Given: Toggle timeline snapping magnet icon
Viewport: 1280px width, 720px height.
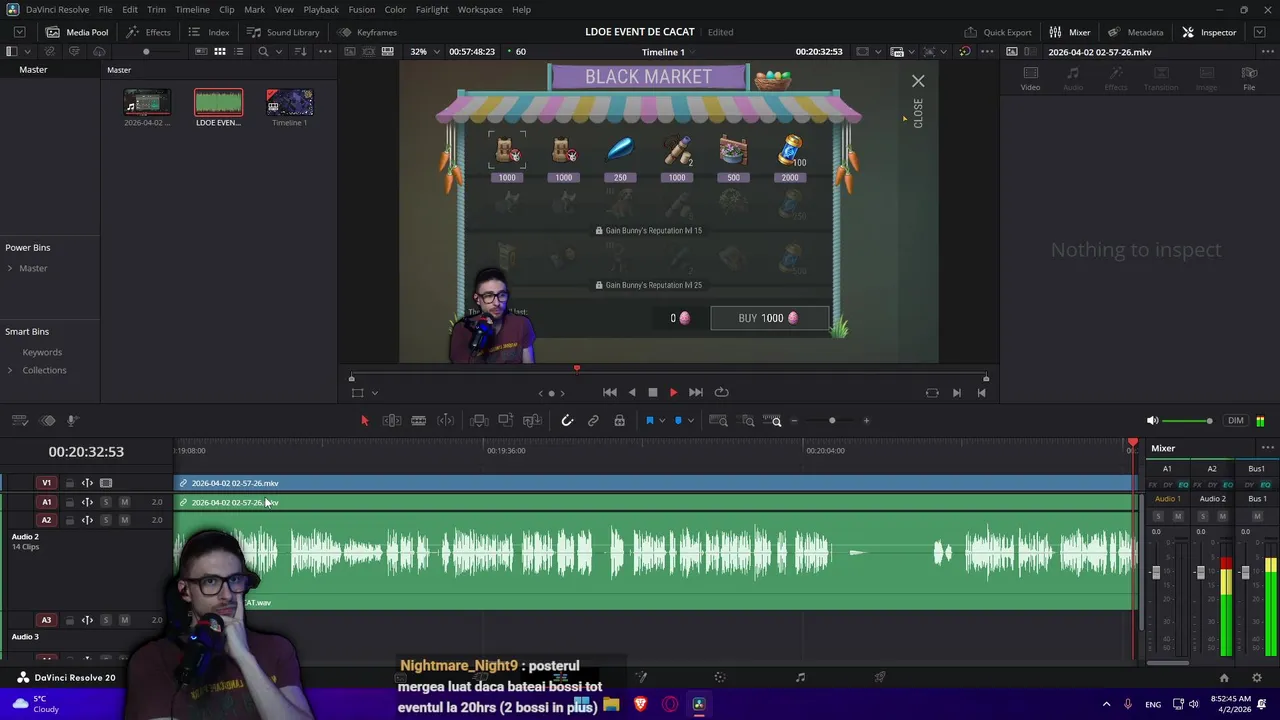Looking at the screenshot, I should (x=567, y=421).
